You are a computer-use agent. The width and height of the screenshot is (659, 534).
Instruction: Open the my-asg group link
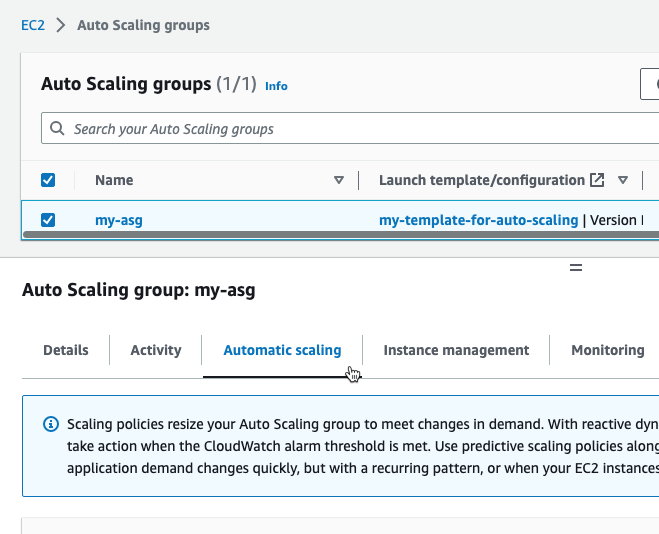(119, 220)
